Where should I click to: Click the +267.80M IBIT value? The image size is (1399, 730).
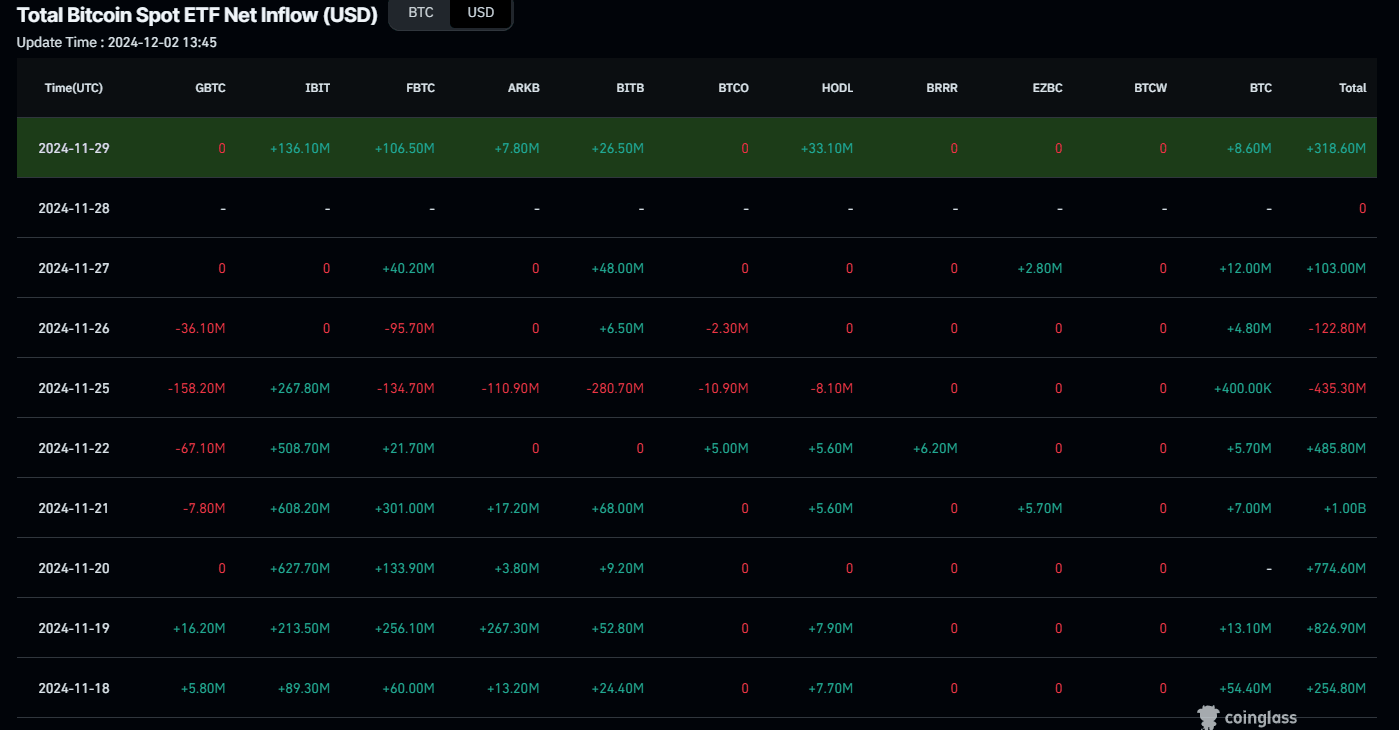(x=300, y=388)
